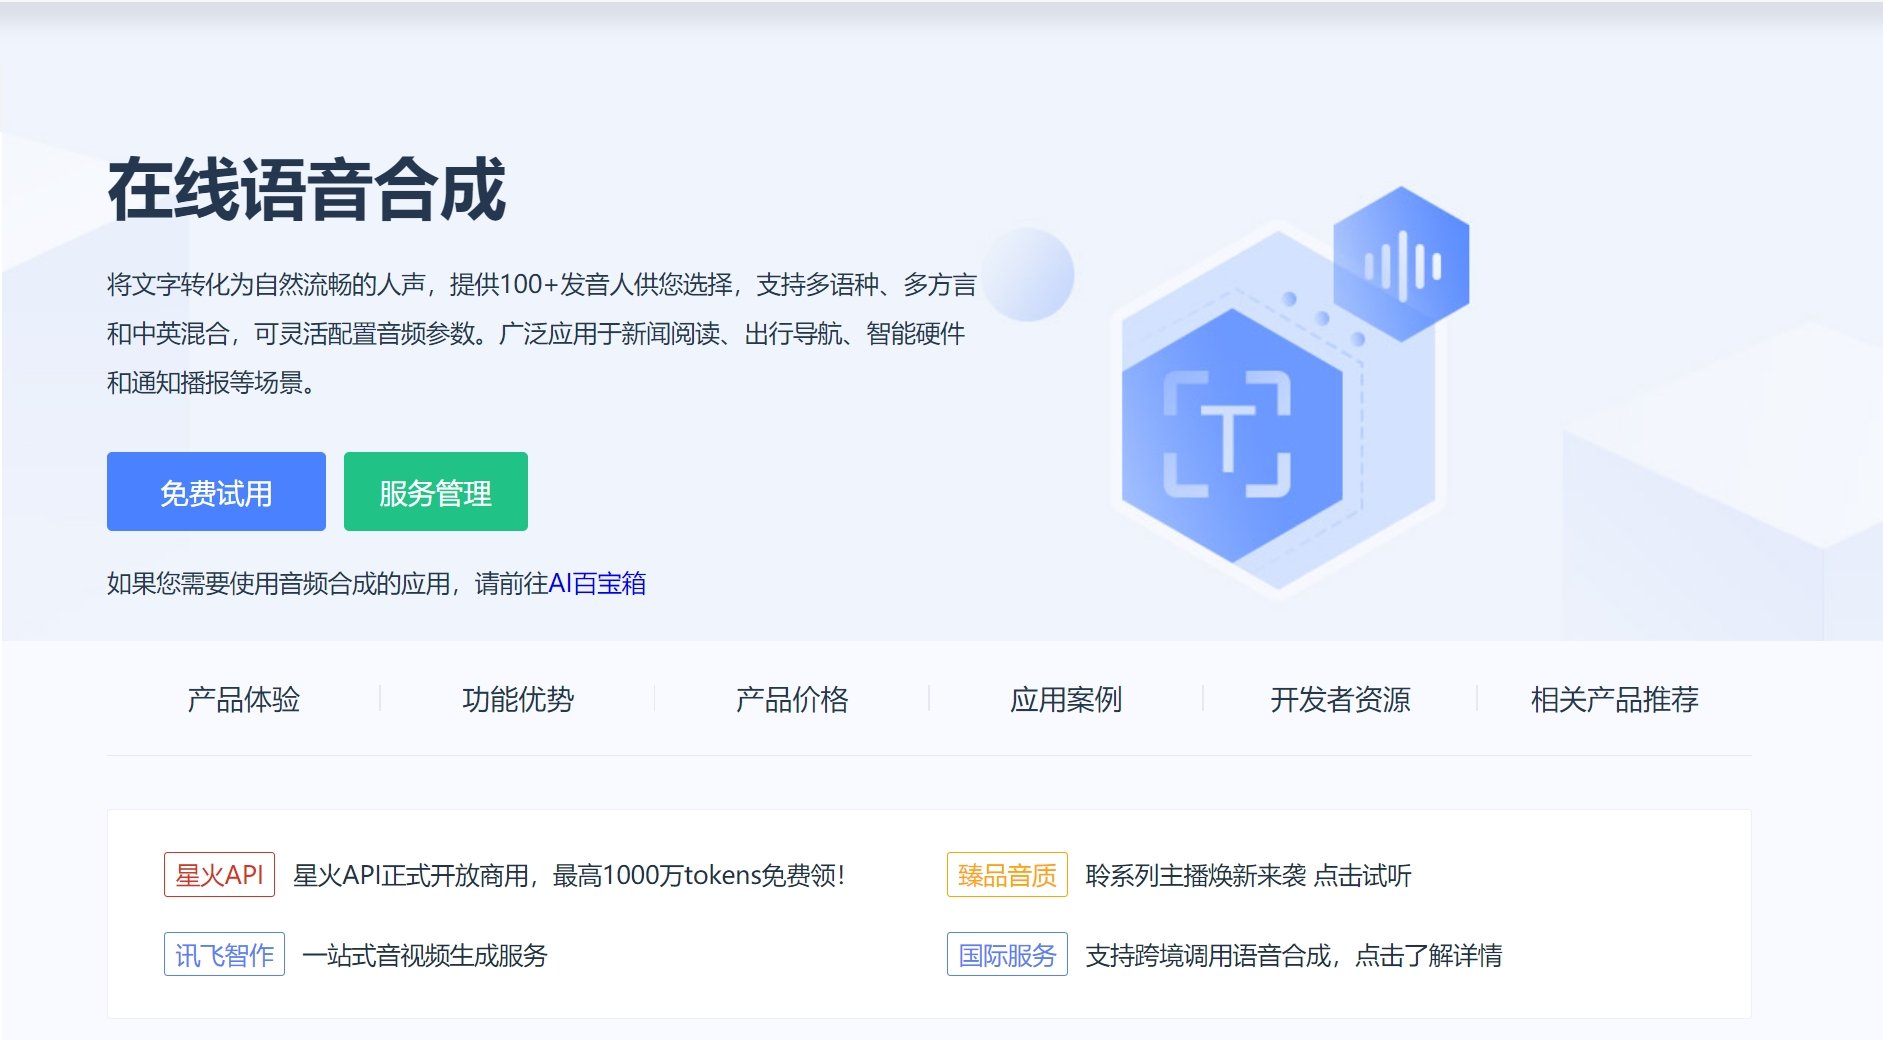Click the 国际服务 badge
This screenshot has height=1040, width=1883.
(x=1006, y=955)
